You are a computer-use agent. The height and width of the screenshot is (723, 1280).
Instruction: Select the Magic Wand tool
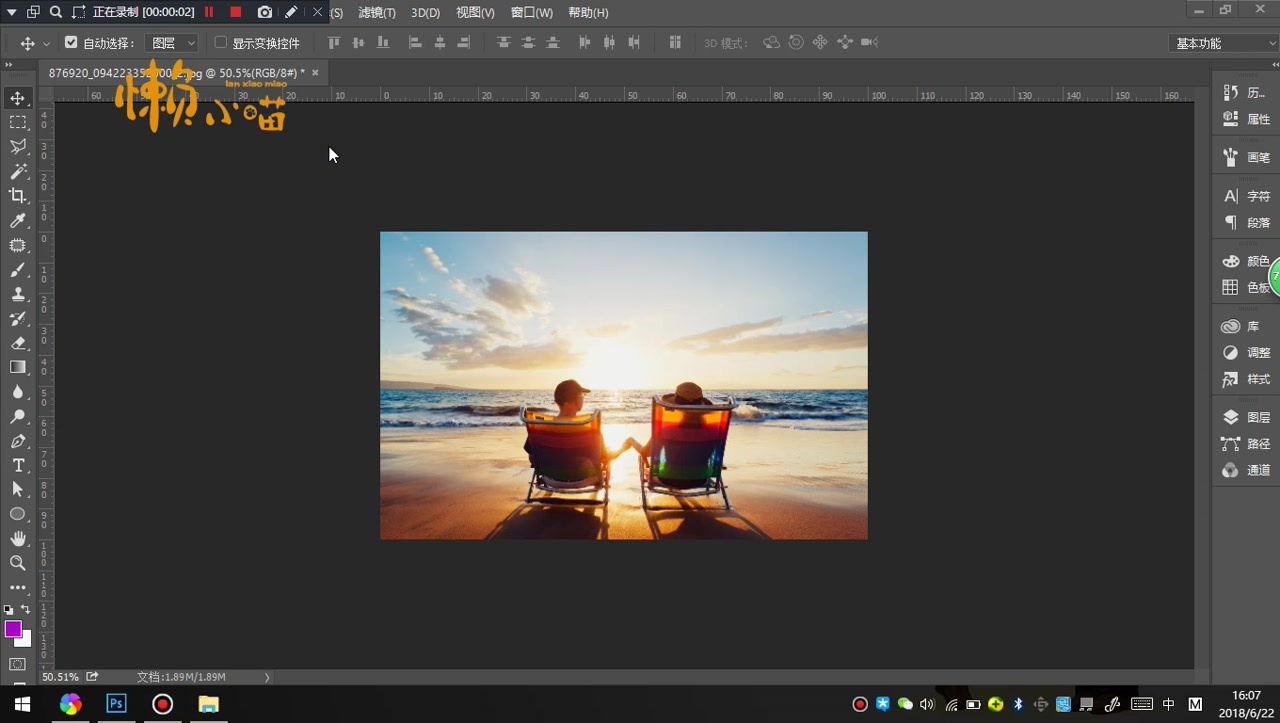point(18,171)
